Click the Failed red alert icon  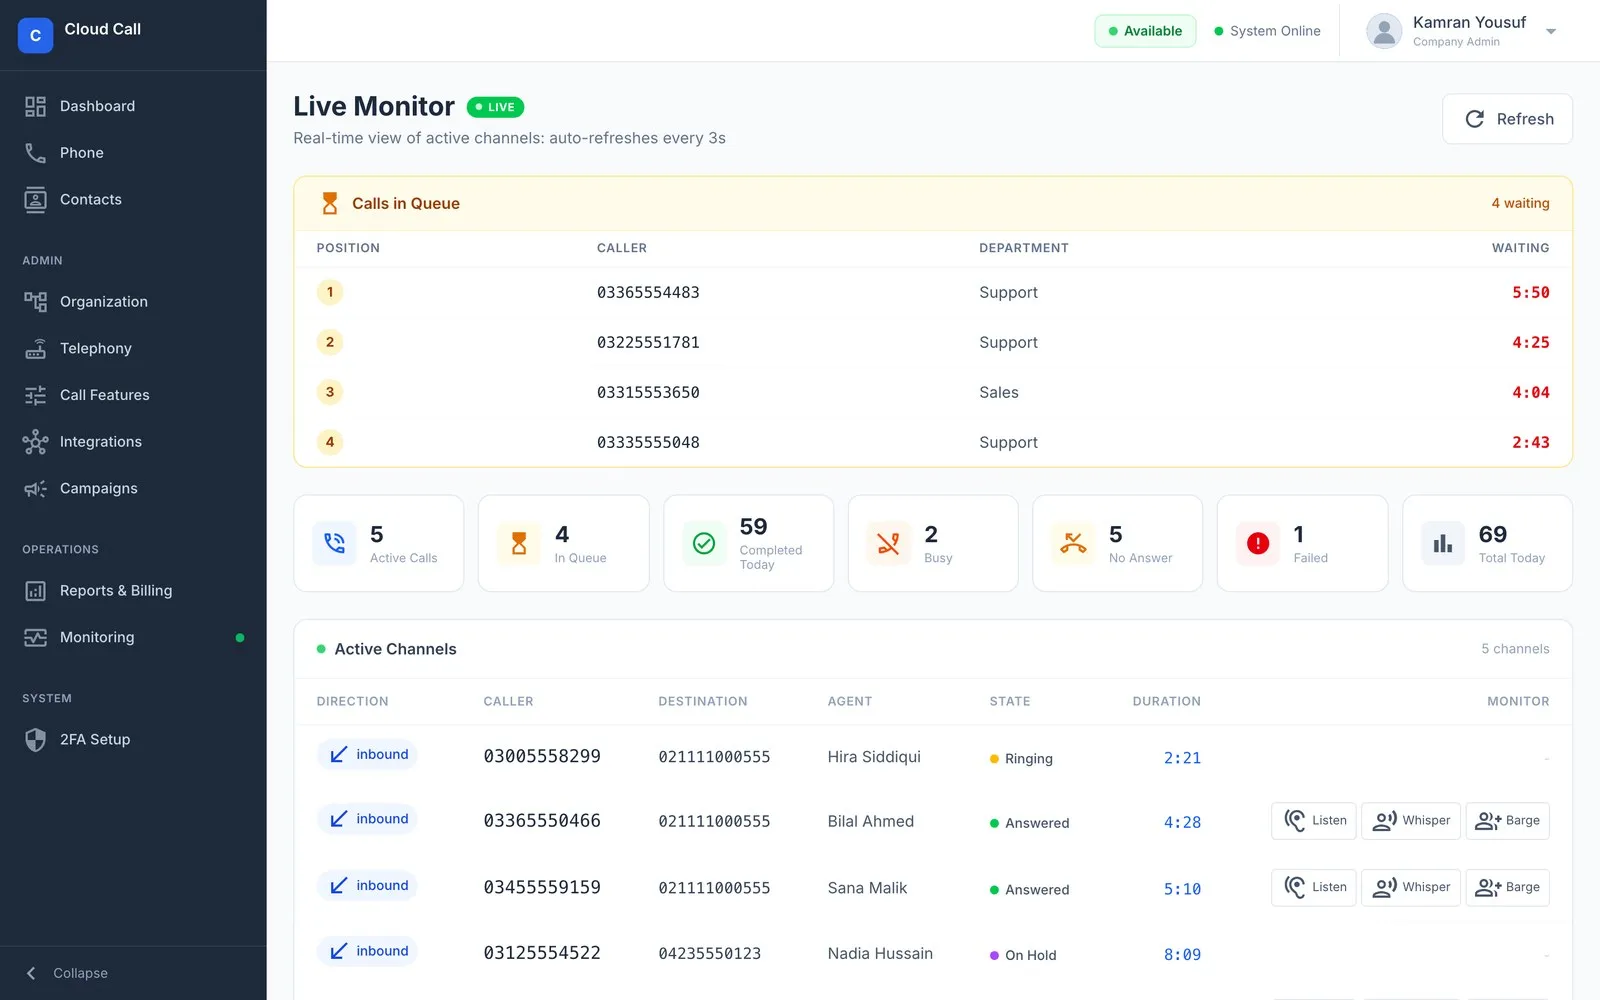1258,543
